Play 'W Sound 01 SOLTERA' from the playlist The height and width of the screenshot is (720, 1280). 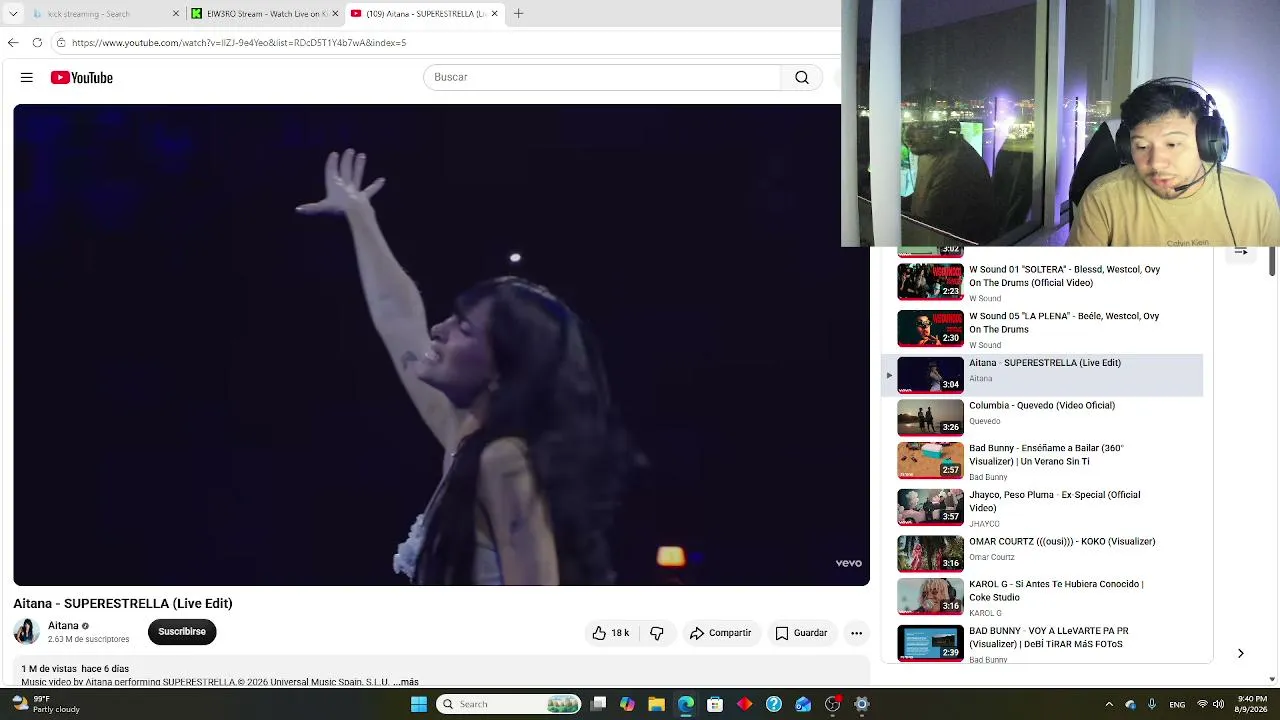click(1064, 276)
